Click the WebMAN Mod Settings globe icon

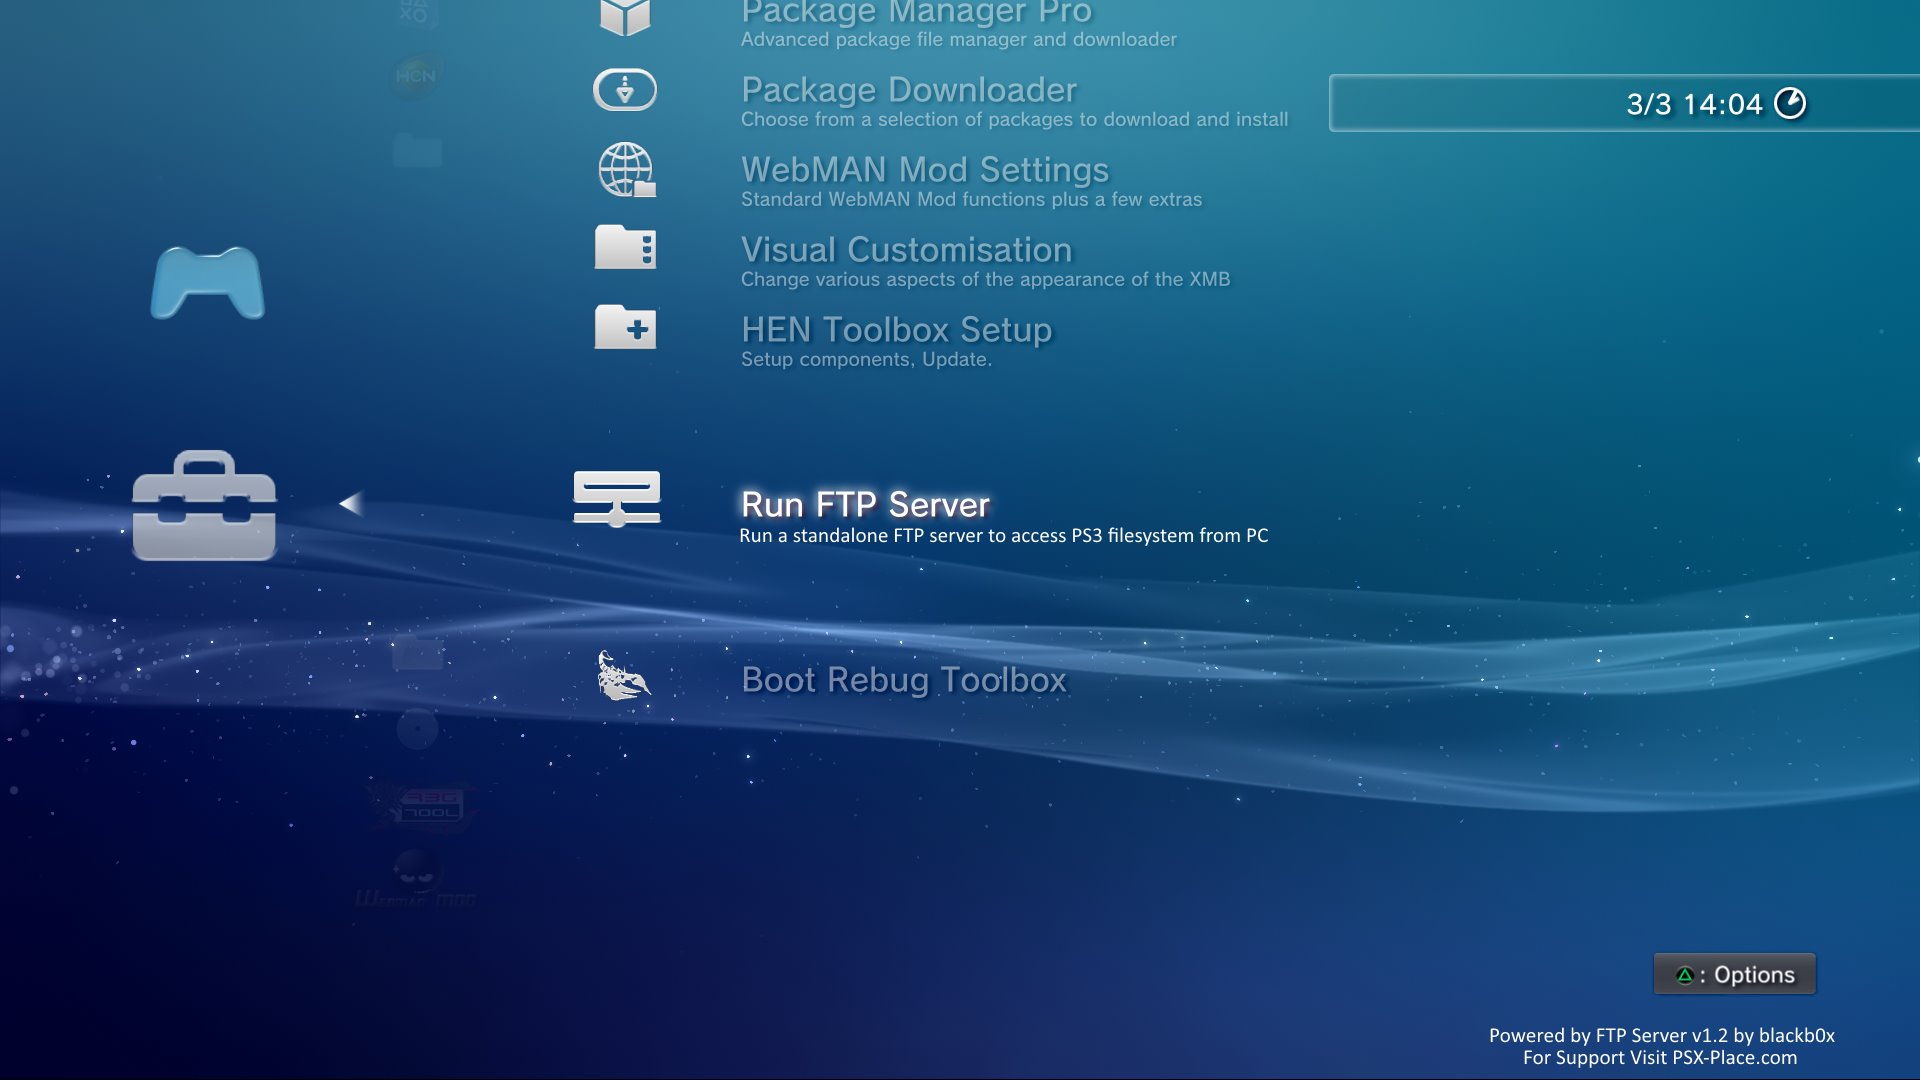point(627,170)
